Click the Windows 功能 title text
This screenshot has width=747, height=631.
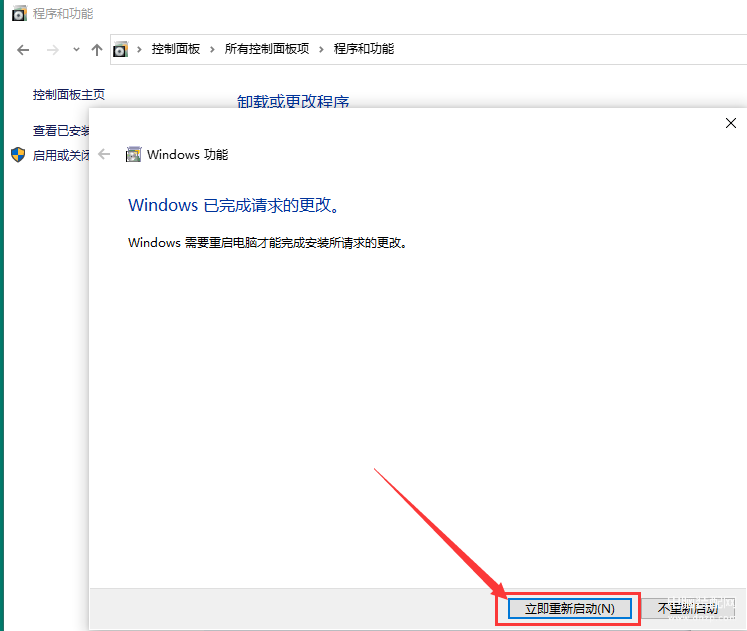point(188,155)
